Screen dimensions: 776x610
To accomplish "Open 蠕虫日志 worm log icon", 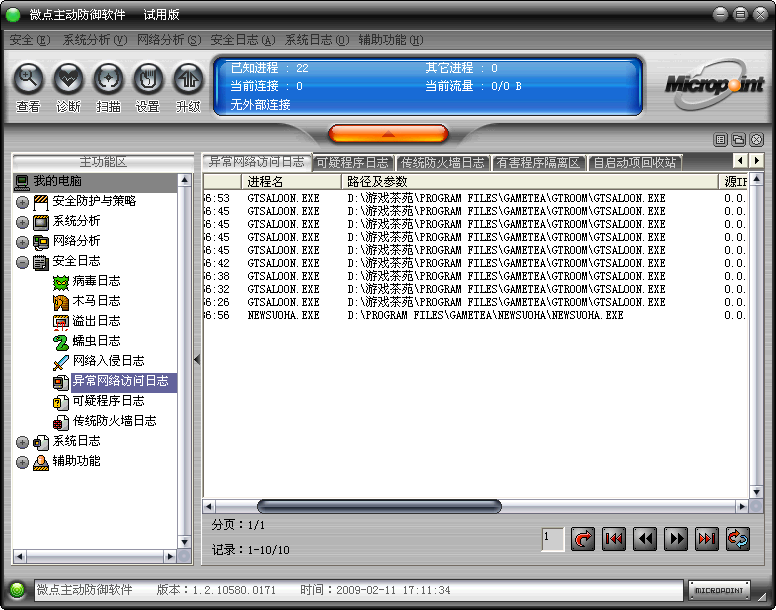I will click(x=60, y=342).
